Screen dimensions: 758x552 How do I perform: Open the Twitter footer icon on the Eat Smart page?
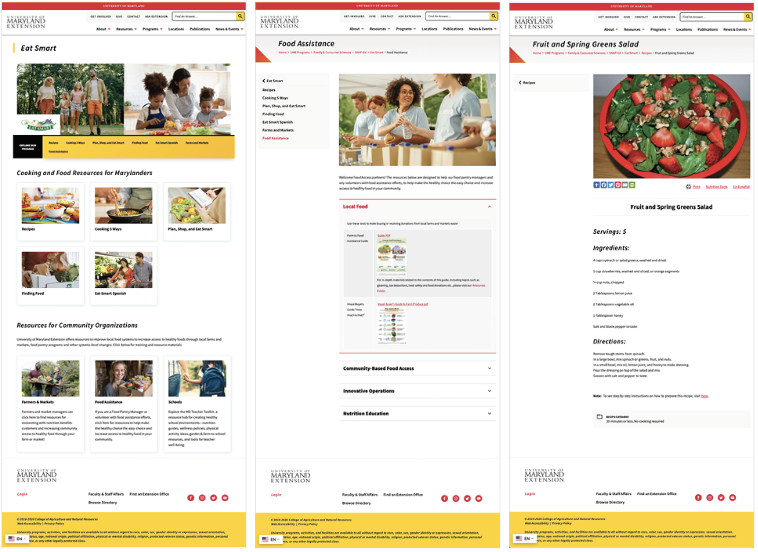pyautogui.click(x=214, y=498)
